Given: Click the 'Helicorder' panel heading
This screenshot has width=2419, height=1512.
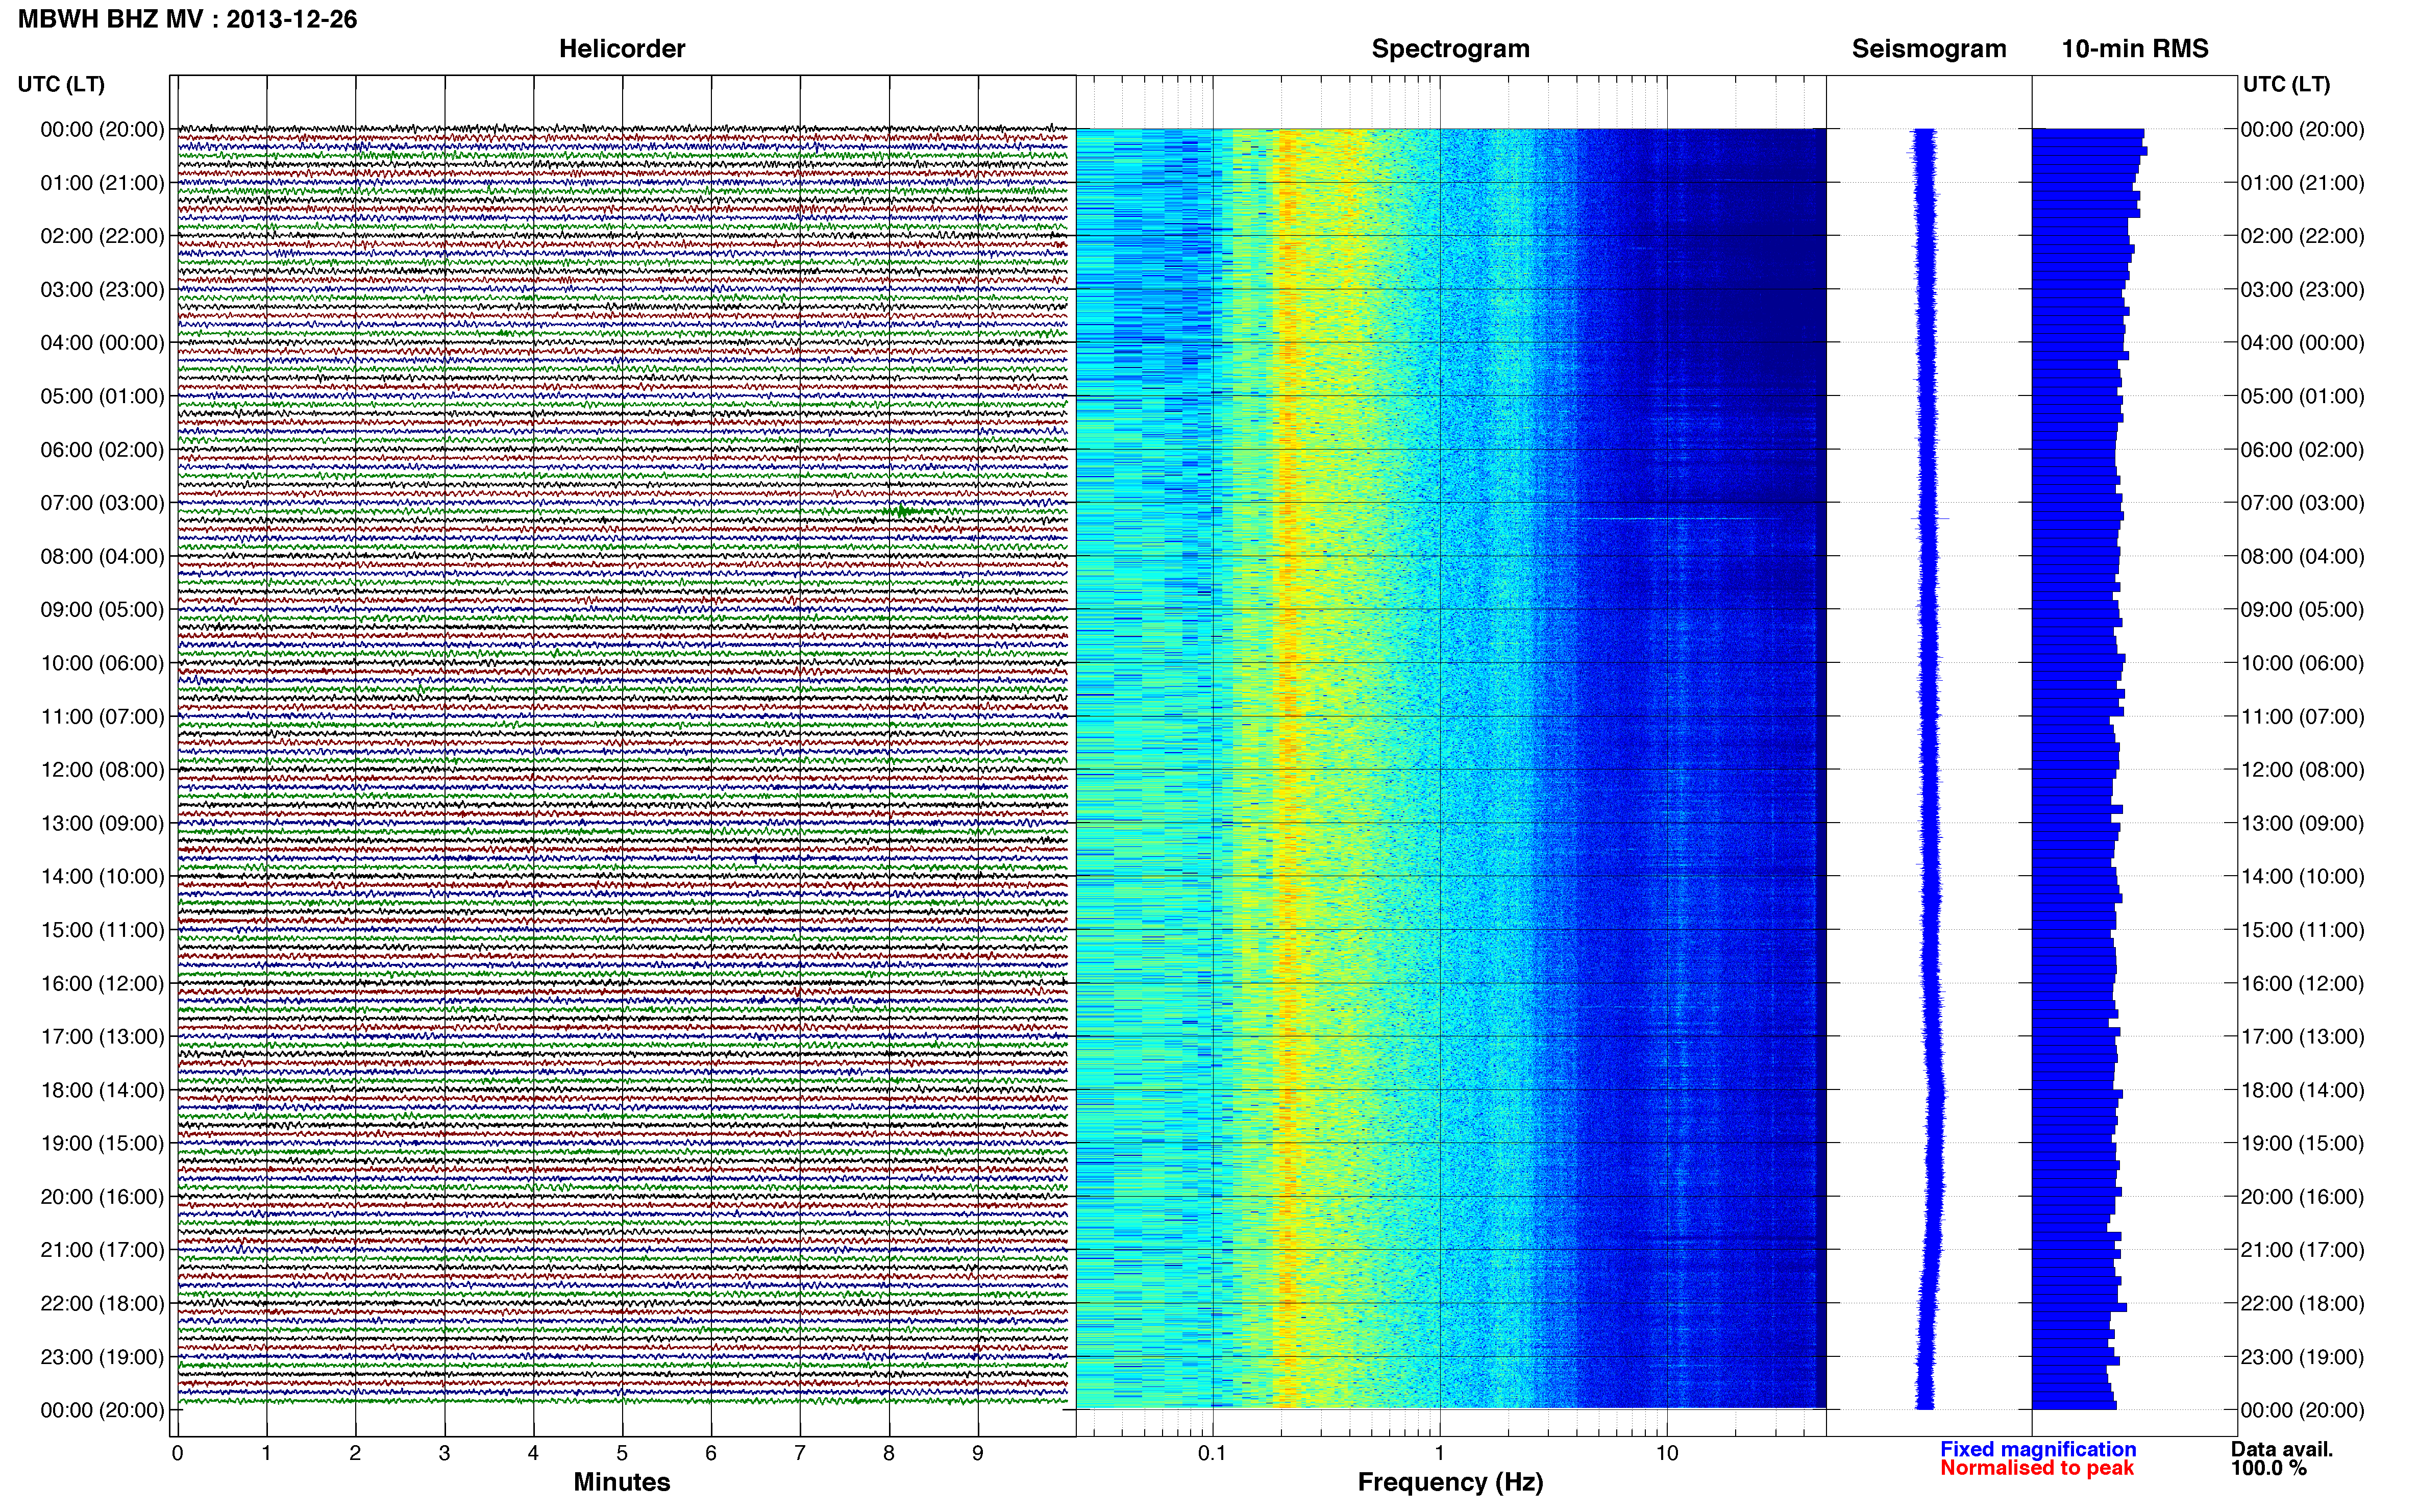Looking at the screenshot, I should (622, 49).
